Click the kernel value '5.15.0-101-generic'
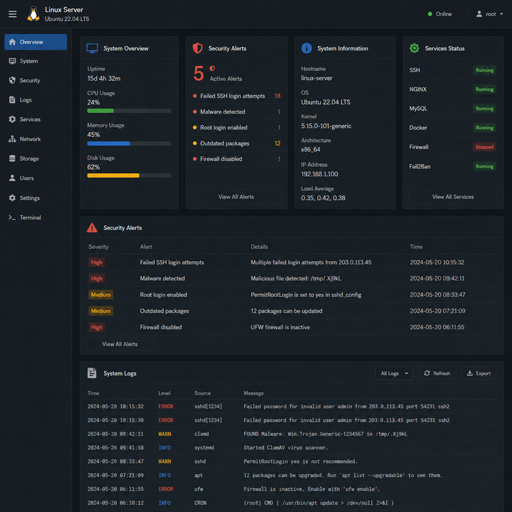 click(326, 126)
